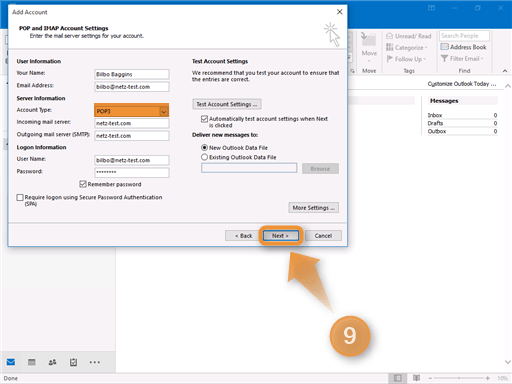Click the Address Book icon in the ribbon

point(444,47)
